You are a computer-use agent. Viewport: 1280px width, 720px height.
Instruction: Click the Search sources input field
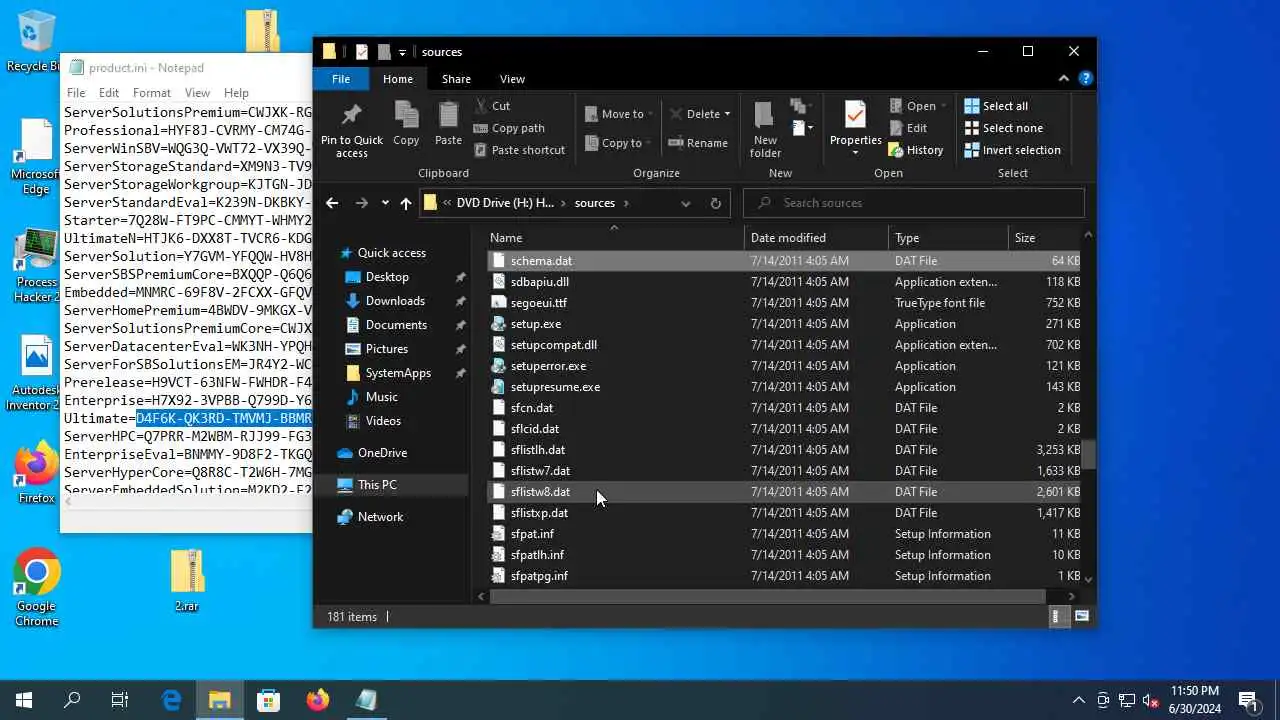[914, 203]
